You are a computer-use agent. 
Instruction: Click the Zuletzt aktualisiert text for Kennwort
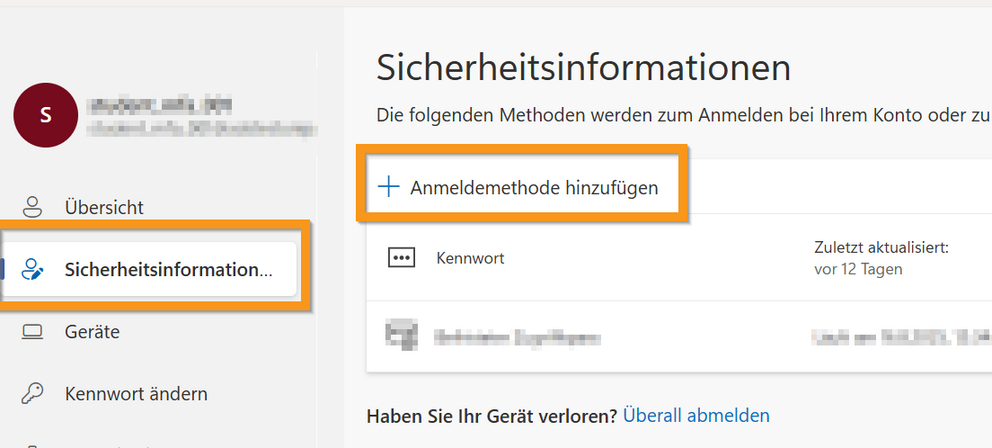tap(880, 247)
